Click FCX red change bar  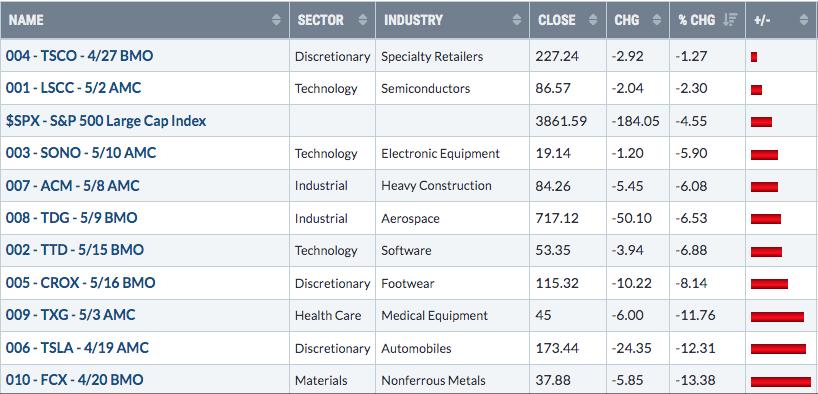pyautogui.click(x=781, y=381)
